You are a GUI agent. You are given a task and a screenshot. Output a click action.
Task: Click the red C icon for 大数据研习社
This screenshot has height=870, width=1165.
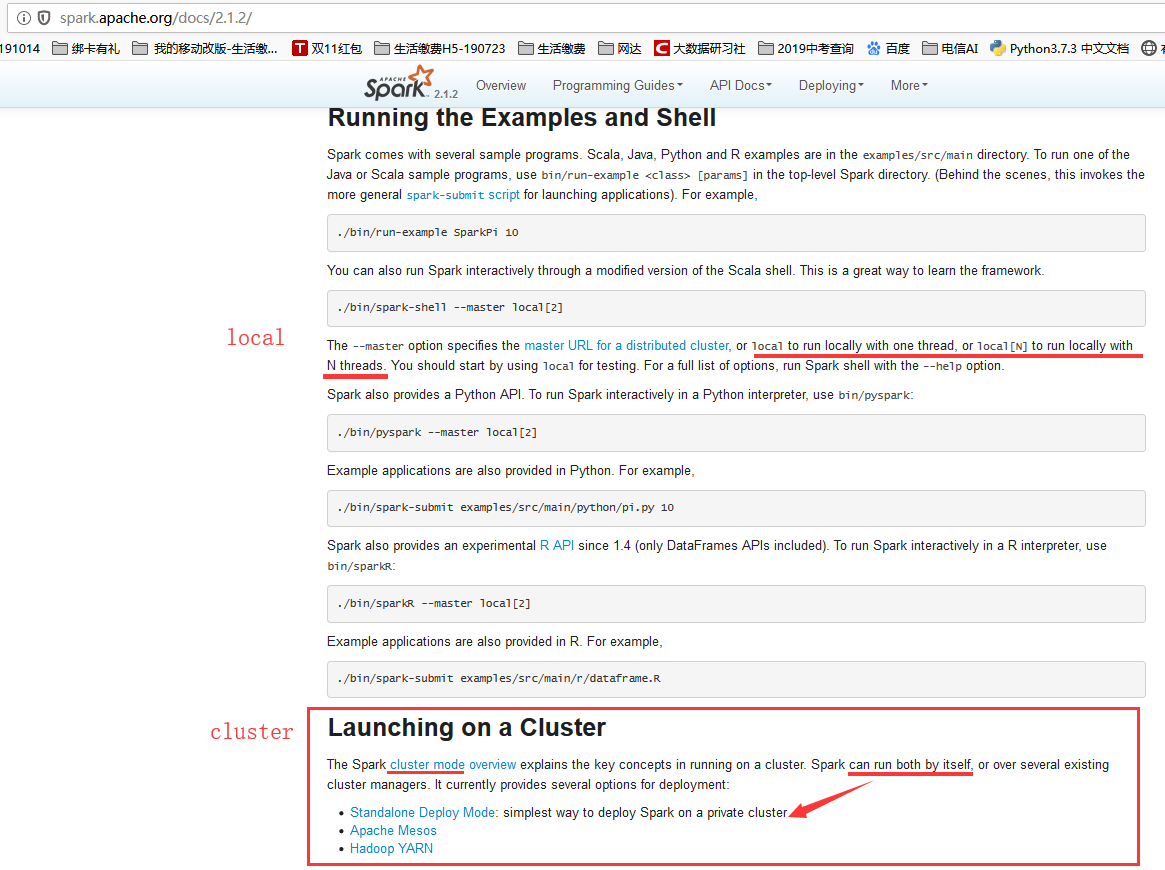click(661, 46)
